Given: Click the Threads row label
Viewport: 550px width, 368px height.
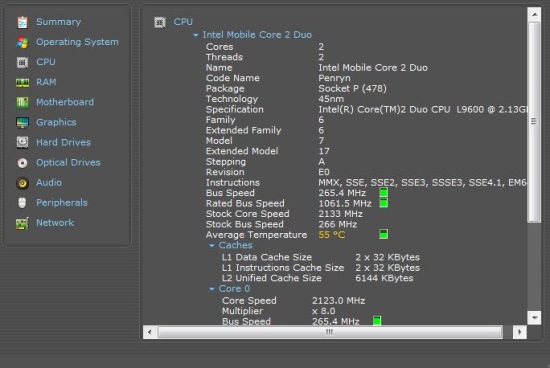Looking at the screenshot, I should click(x=224, y=57).
